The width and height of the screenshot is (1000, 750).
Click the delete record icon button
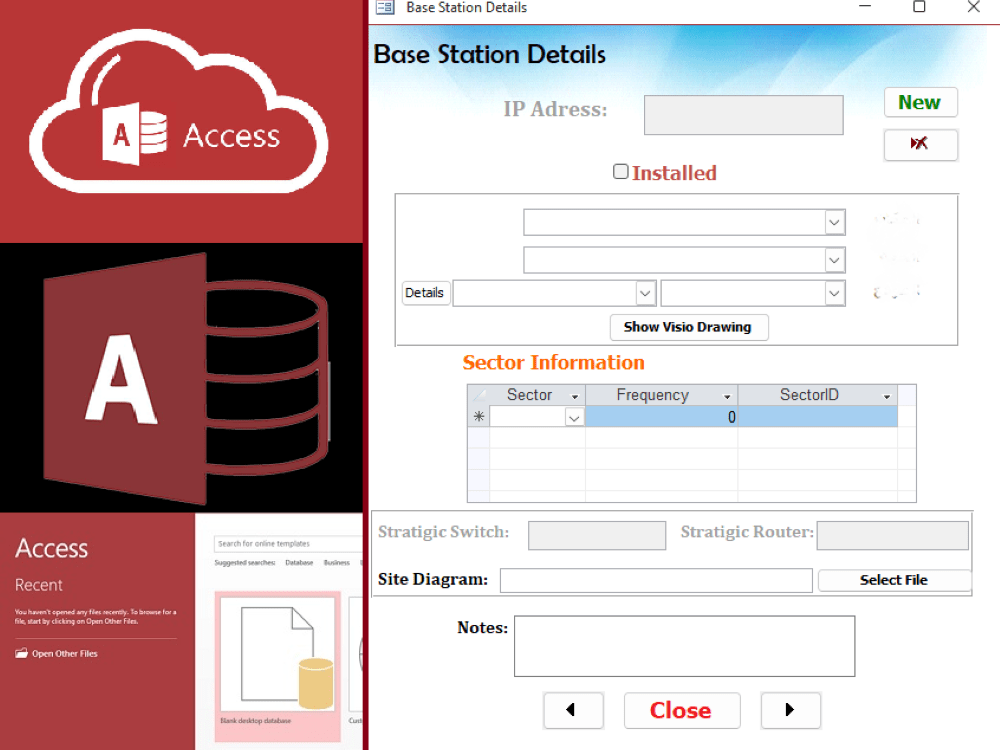tap(920, 144)
